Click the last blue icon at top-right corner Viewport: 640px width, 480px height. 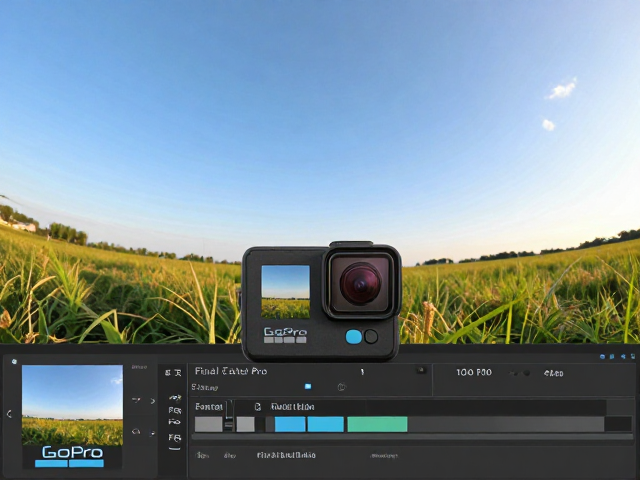(x=633, y=357)
